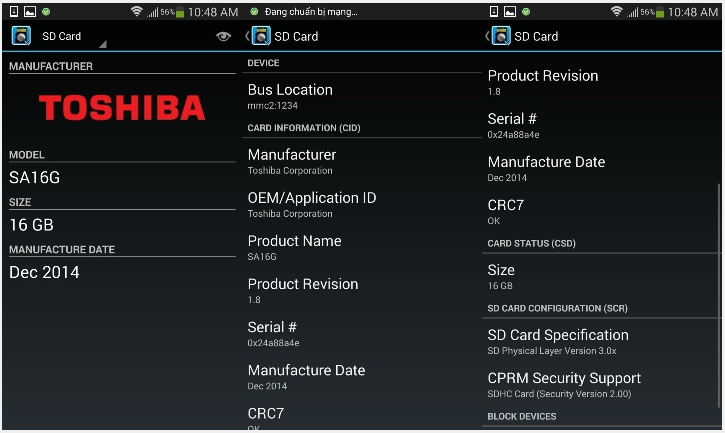Tap the battery icon on right status bar

675,12
